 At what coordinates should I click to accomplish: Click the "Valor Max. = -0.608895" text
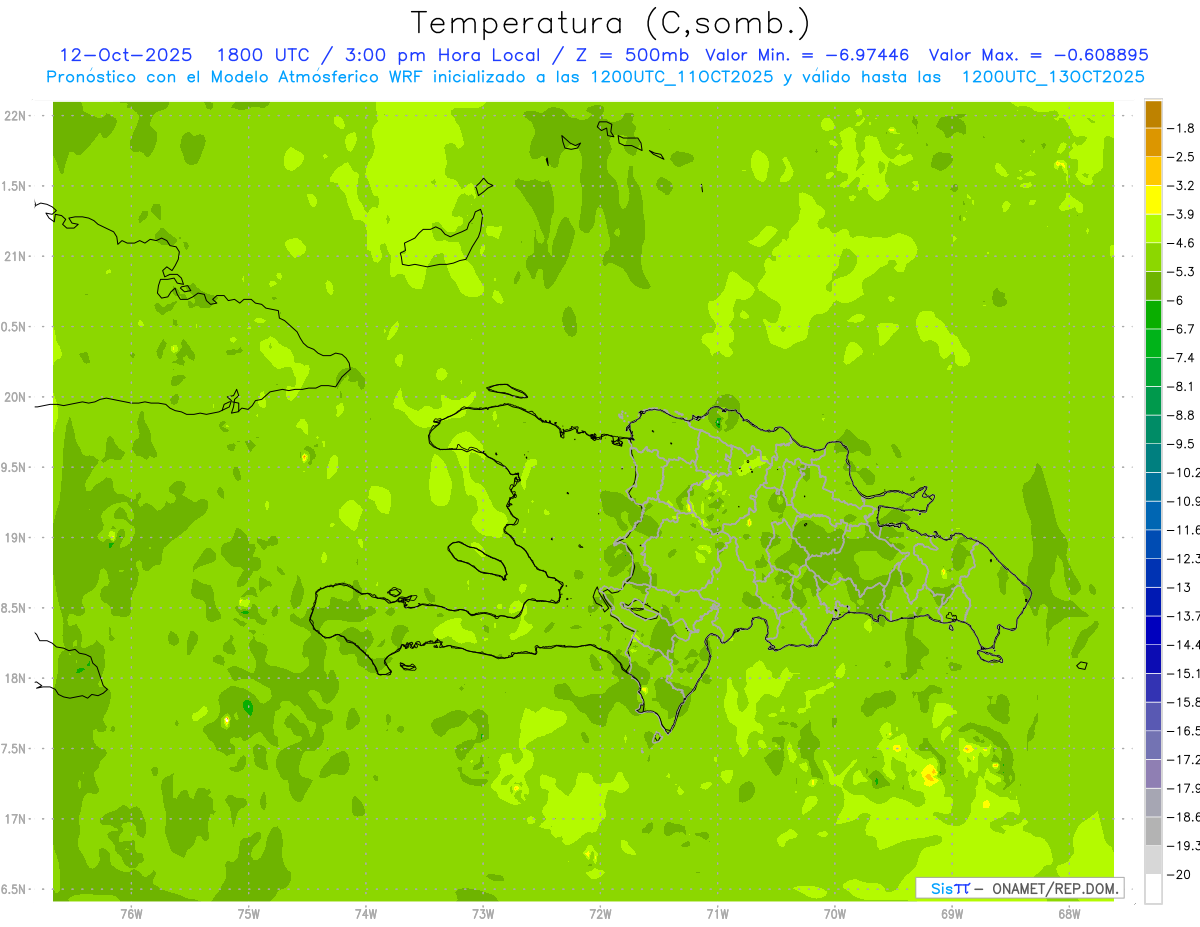click(x=1038, y=55)
